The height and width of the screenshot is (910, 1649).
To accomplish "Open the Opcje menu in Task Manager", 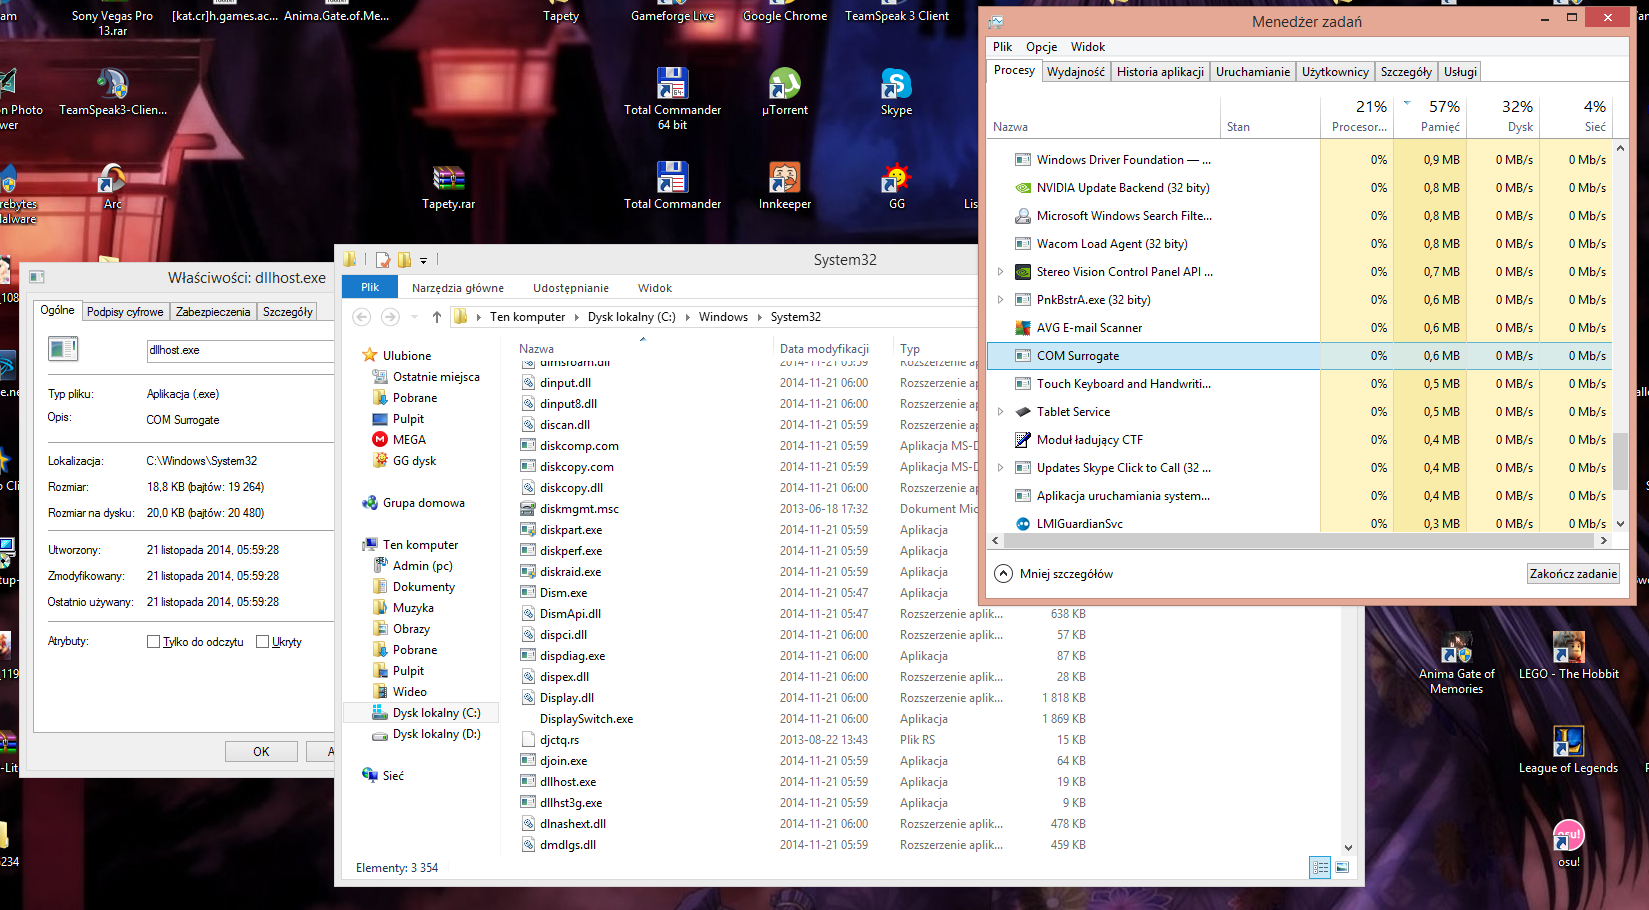I will (x=1041, y=47).
